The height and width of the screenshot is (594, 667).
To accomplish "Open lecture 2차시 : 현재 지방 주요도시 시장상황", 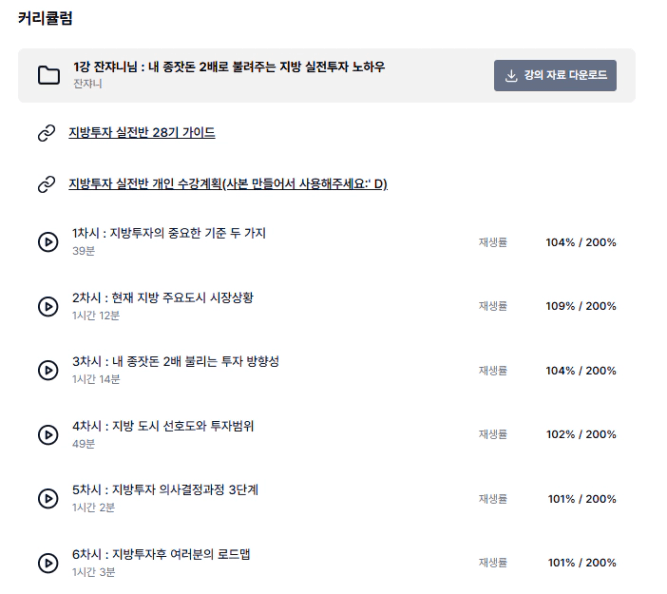I will (162, 298).
